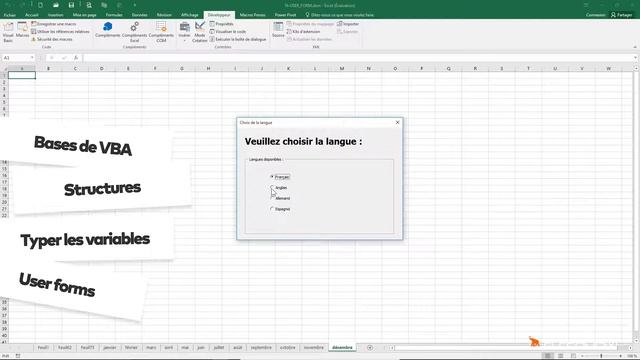
Task: Open the septembre sheet tab
Action: click(x=261, y=348)
